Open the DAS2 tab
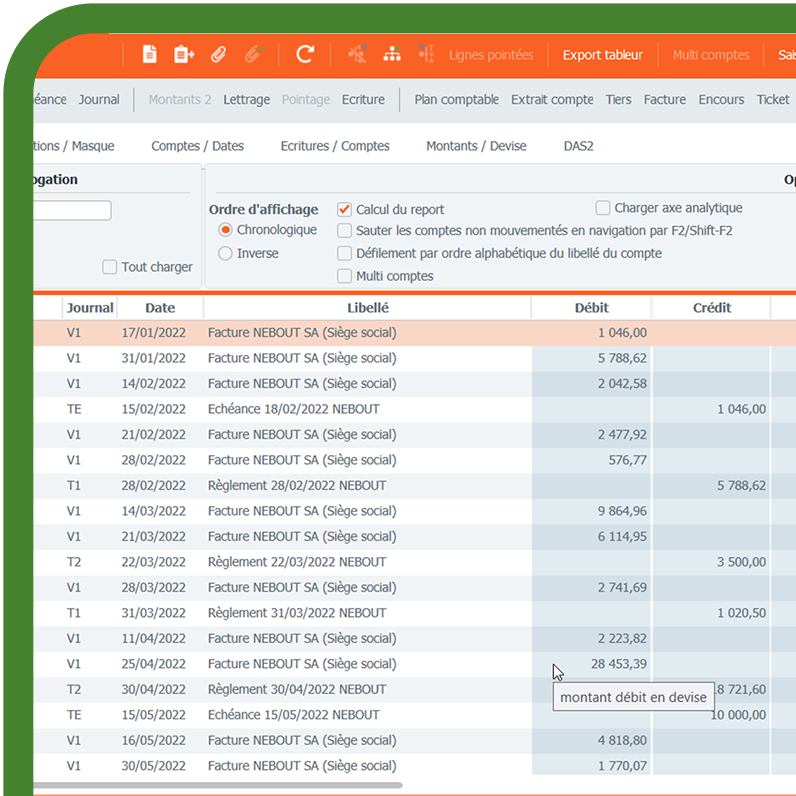796x796 pixels. click(x=578, y=146)
